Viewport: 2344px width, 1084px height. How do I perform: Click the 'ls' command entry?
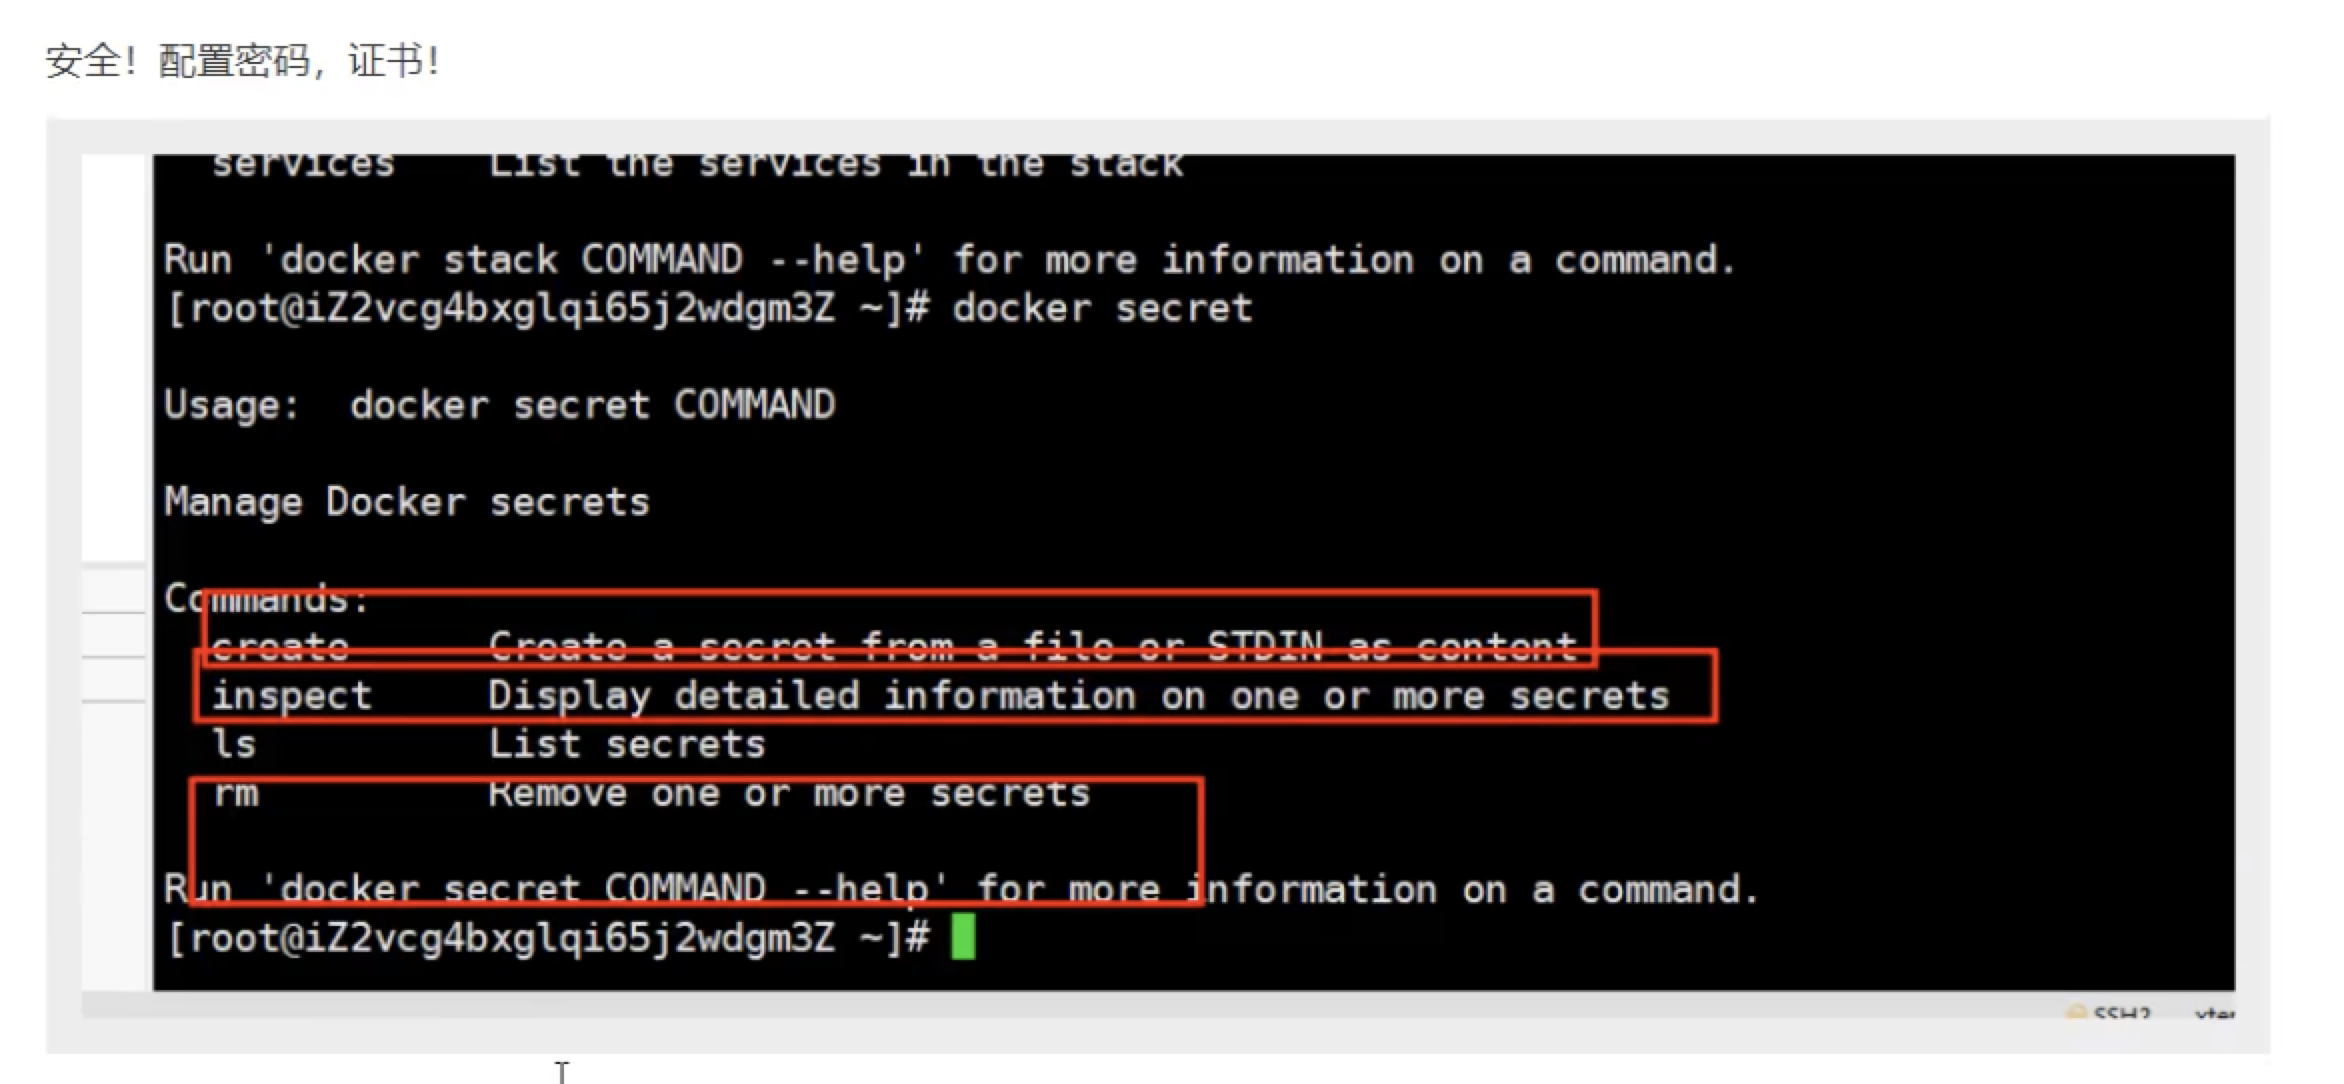[x=234, y=744]
